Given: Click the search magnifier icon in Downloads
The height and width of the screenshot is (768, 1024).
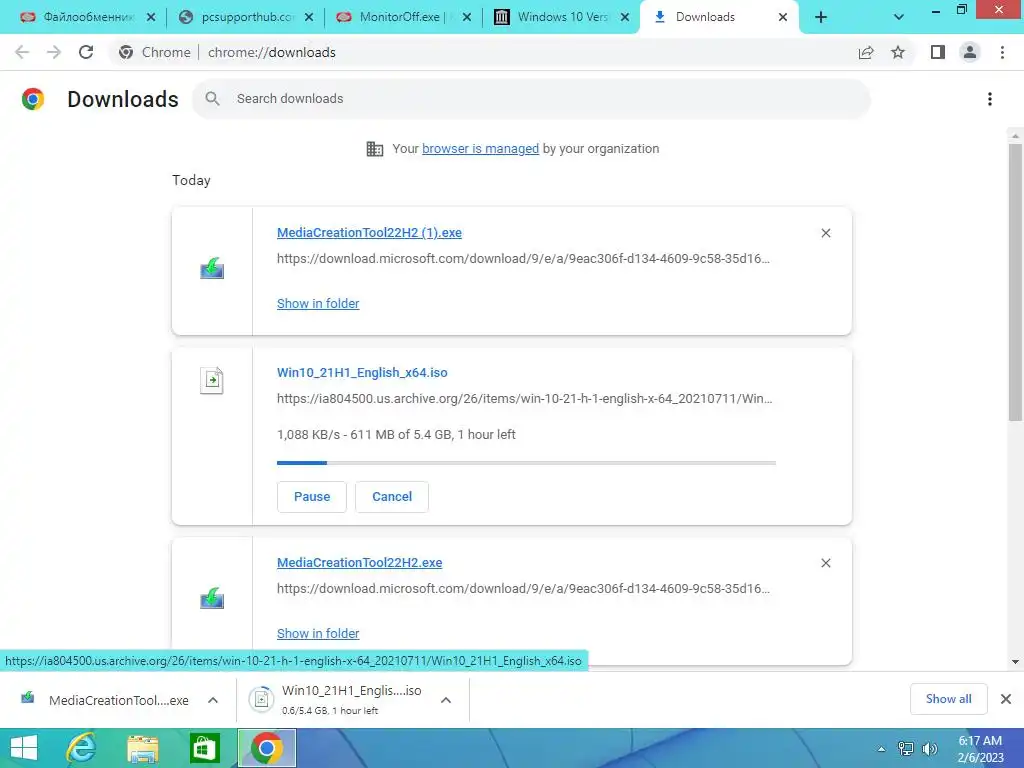Looking at the screenshot, I should tap(212, 99).
